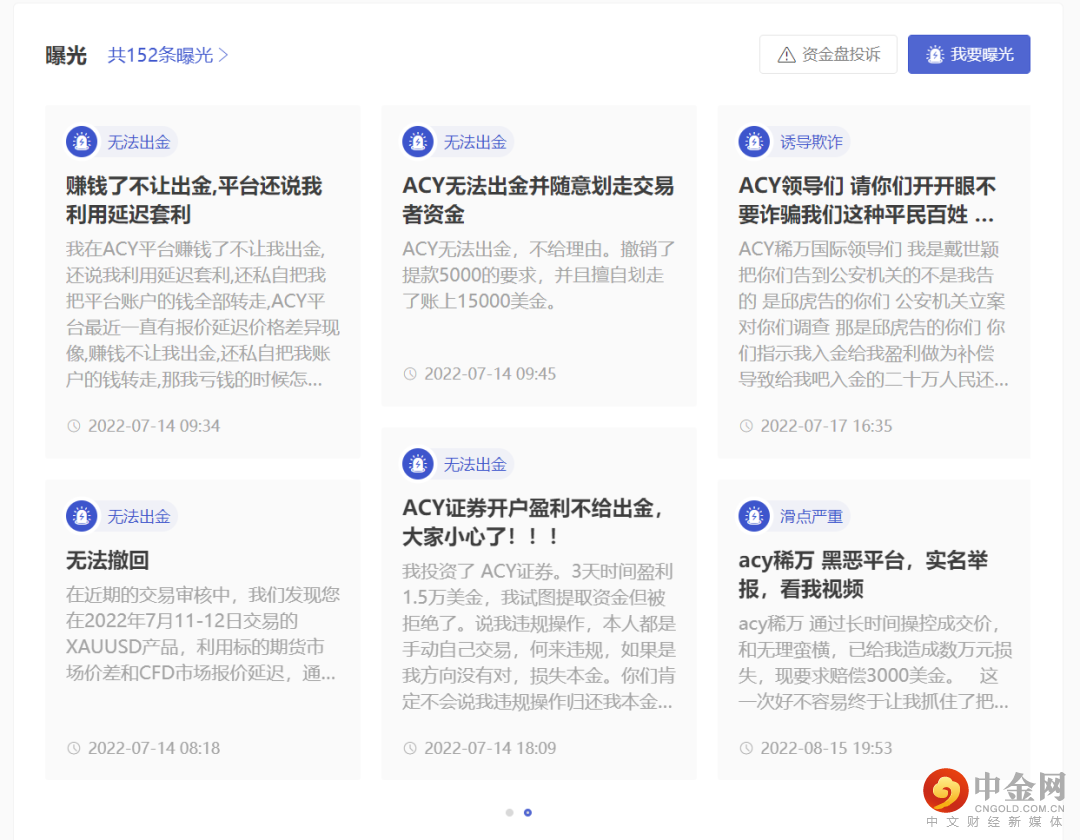Click the 我要曝光 button
The width and height of the screenshot is (1080, 840).
click(968, 54)
